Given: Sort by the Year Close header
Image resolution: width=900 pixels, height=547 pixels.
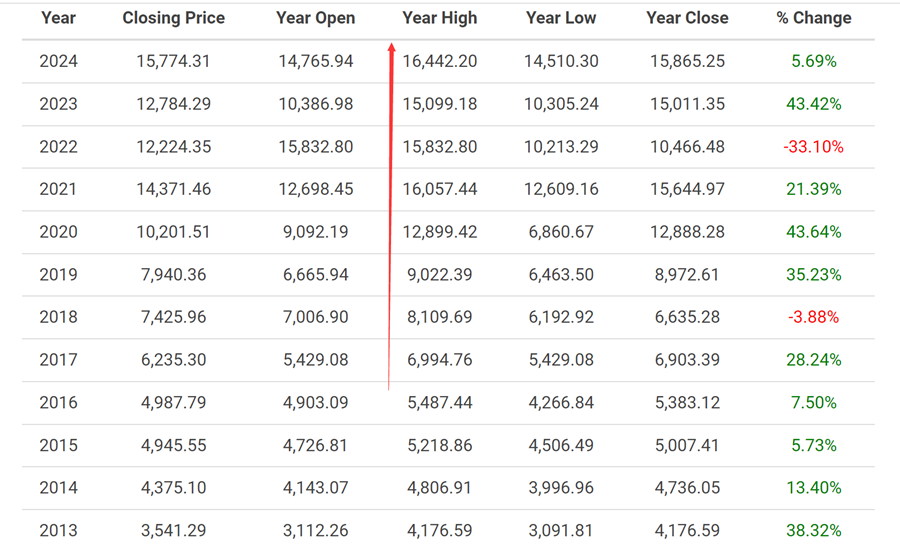Looking at the screenshot, I should tap(687, 18).
